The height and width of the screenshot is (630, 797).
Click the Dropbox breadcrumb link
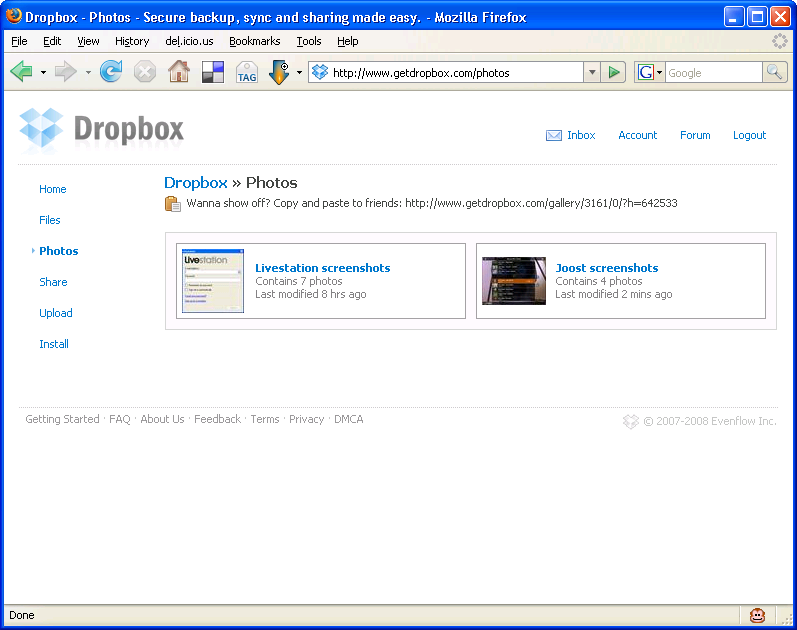click(x=196, y=183)
